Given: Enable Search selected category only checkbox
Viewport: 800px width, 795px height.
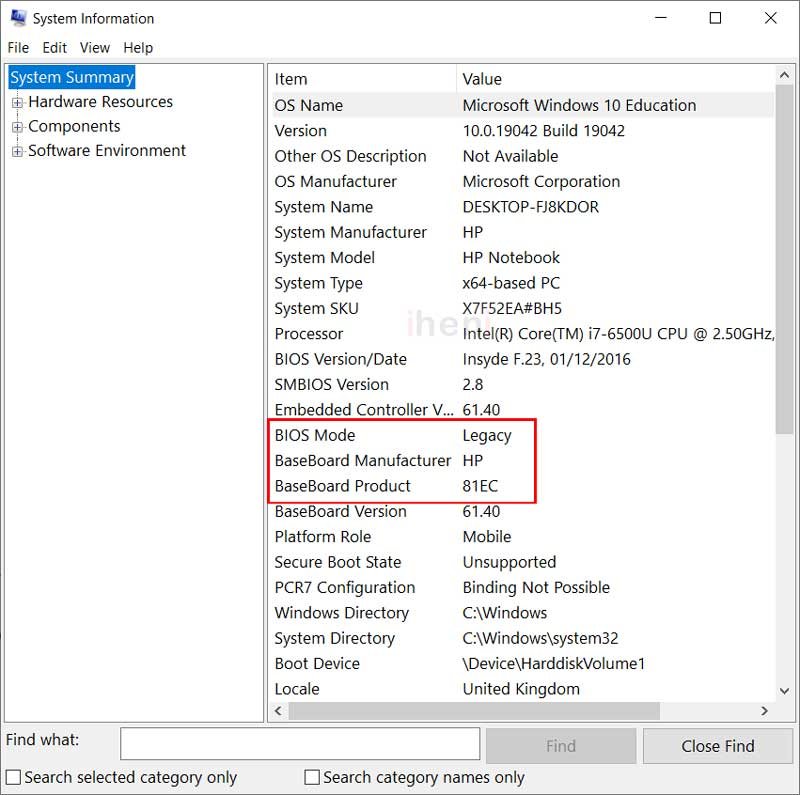Looking at the screenshot, I should pyautogui.click(x=13, y=777).
